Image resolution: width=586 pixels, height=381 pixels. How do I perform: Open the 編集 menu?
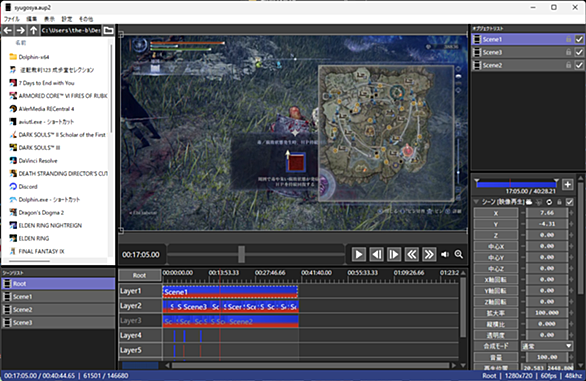coord(31,19)
